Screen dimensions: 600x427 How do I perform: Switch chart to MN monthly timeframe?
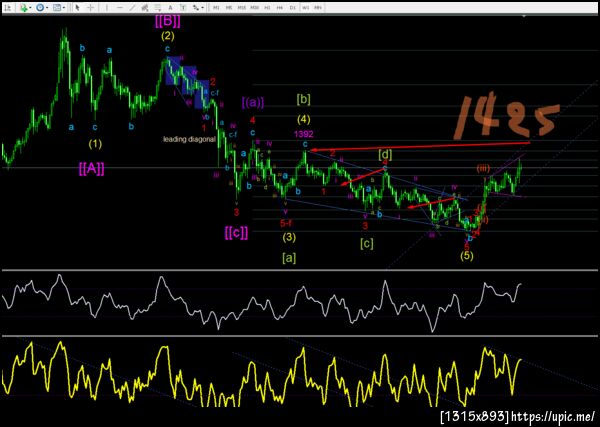pyautogui.click(x=318, y=8)
